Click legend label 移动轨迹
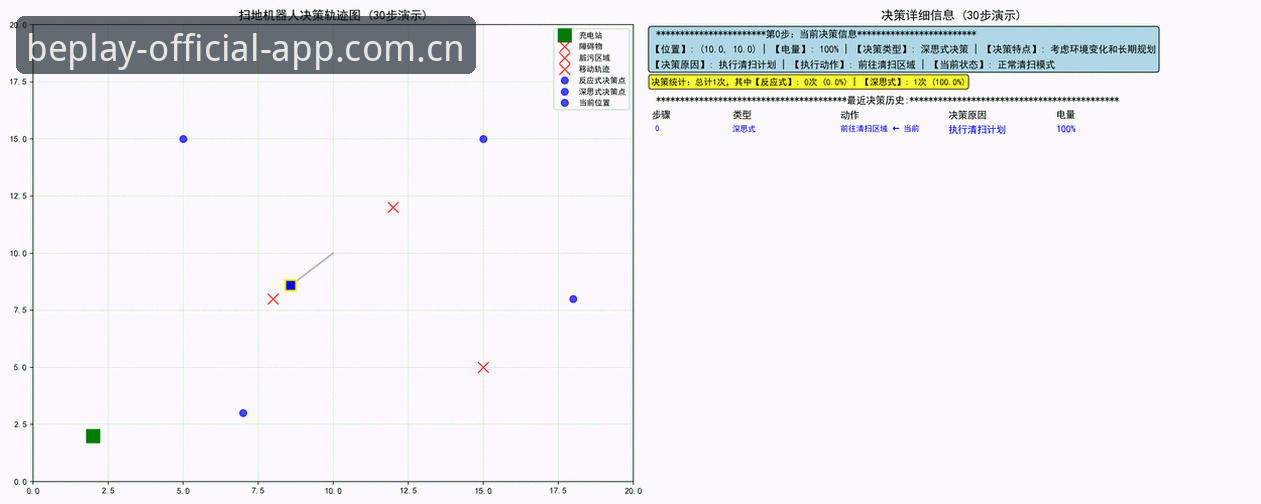 point(594,69)
